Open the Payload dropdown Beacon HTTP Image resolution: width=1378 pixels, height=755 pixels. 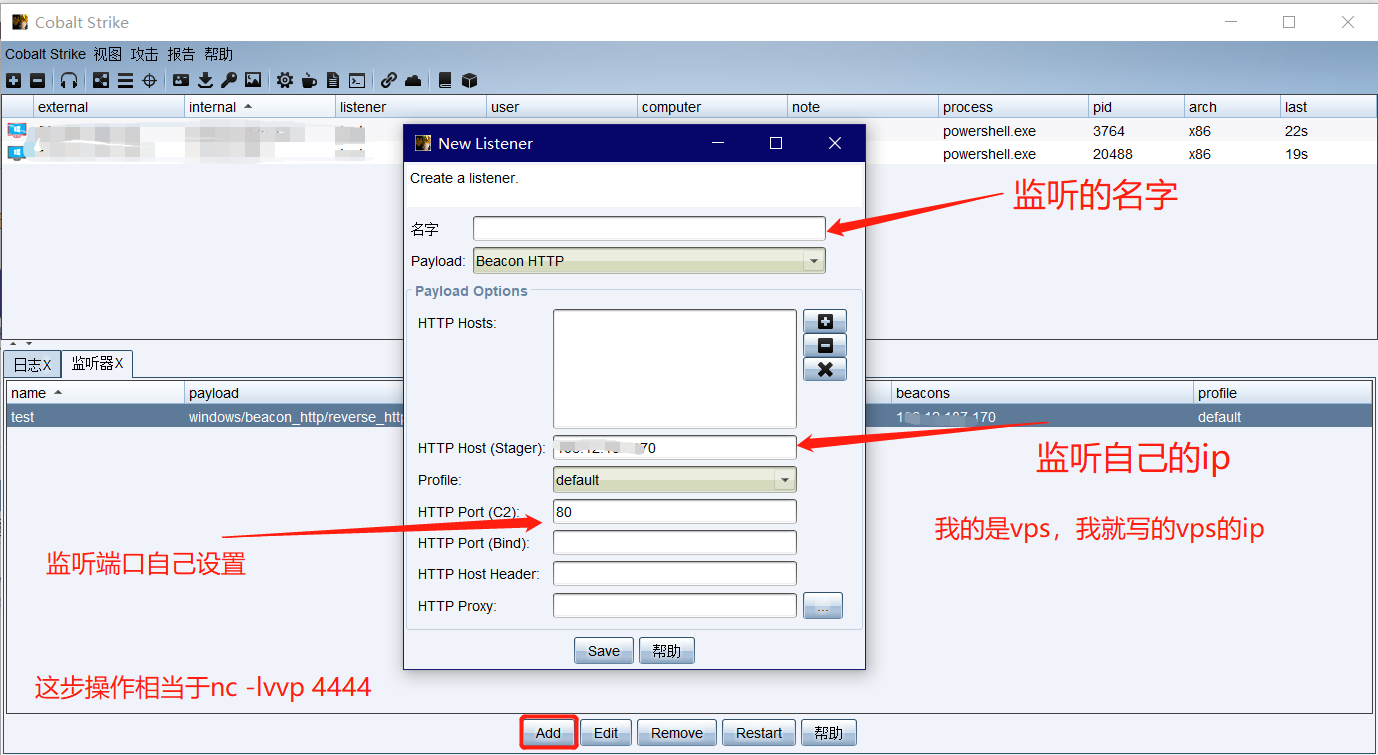[649, 261]
